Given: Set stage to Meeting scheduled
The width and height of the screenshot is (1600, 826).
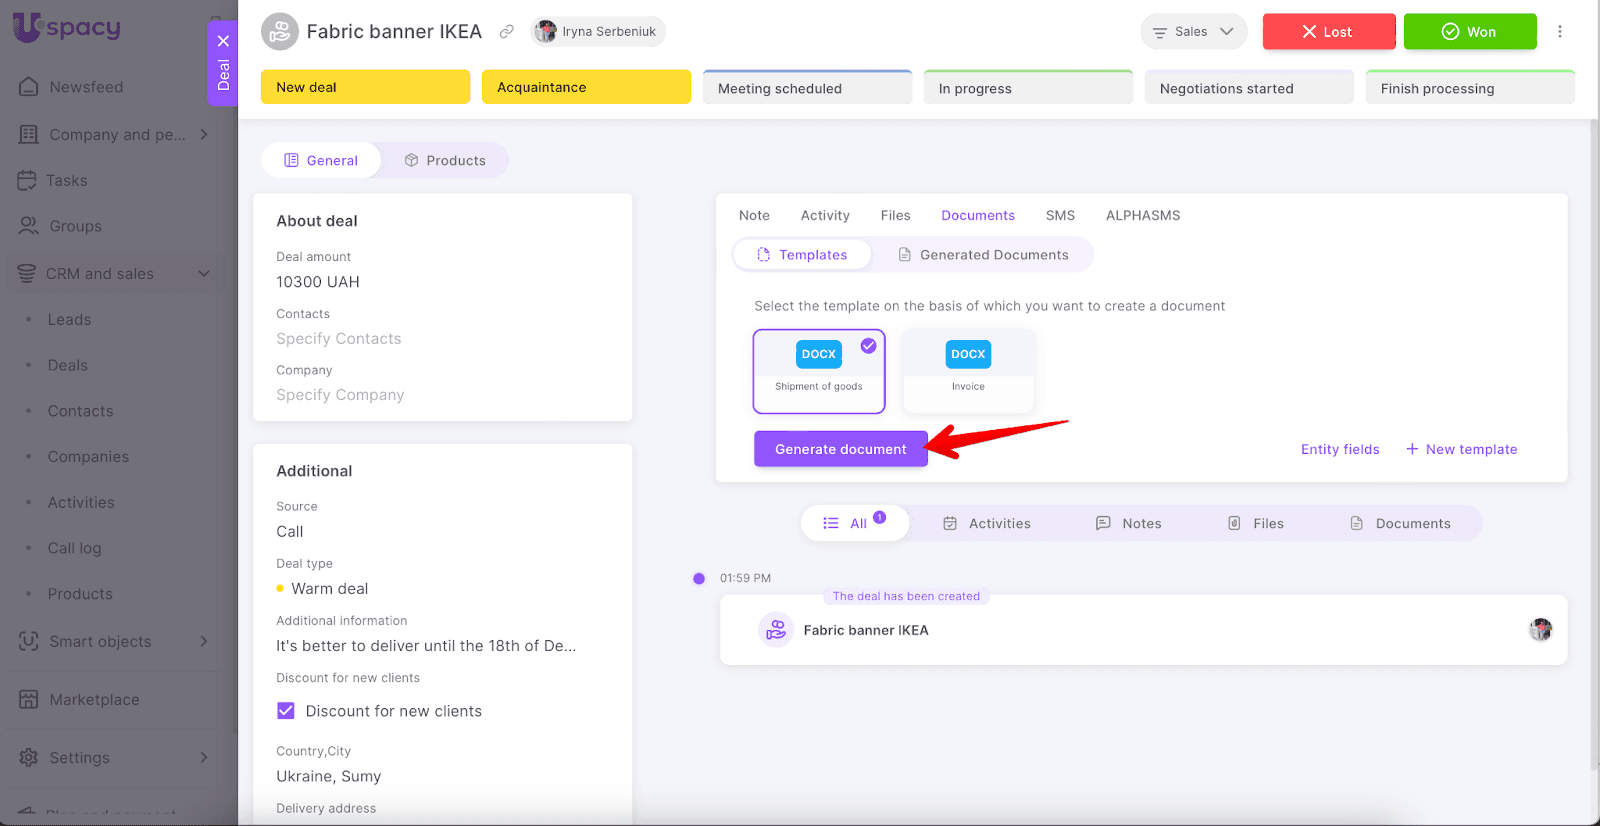Looking at the screenshot, I should (x=807, y=88).
